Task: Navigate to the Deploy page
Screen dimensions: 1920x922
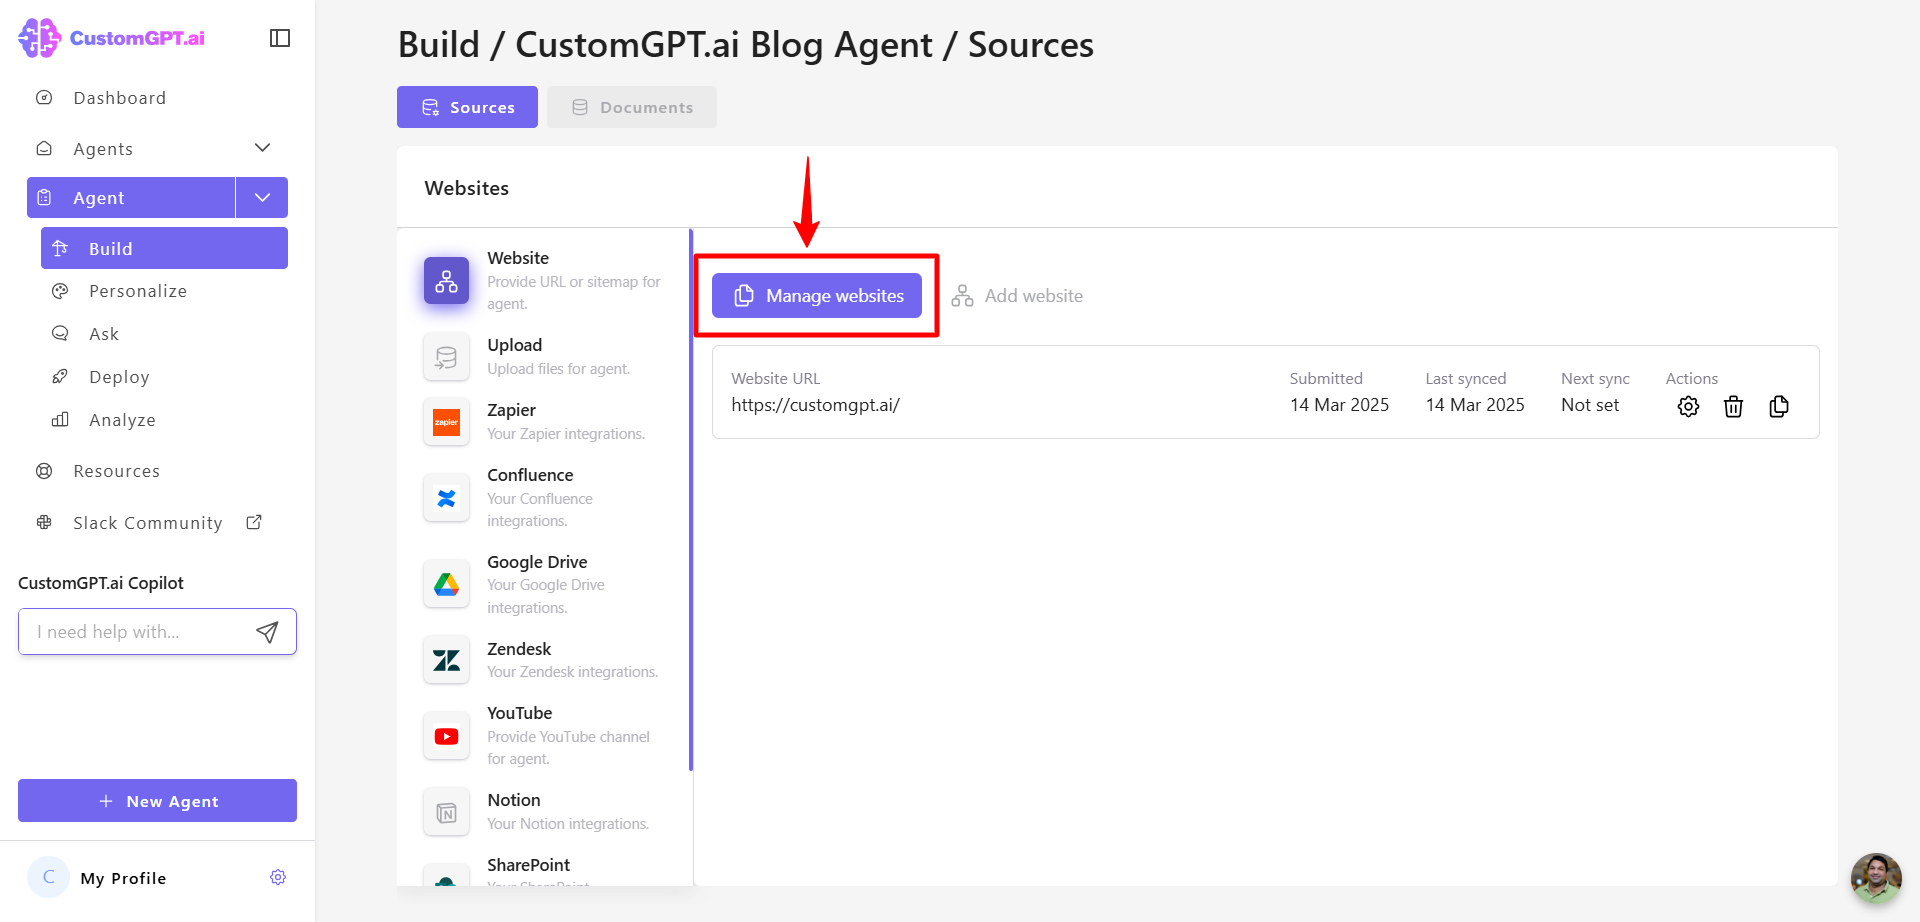Action: [119, 377]
